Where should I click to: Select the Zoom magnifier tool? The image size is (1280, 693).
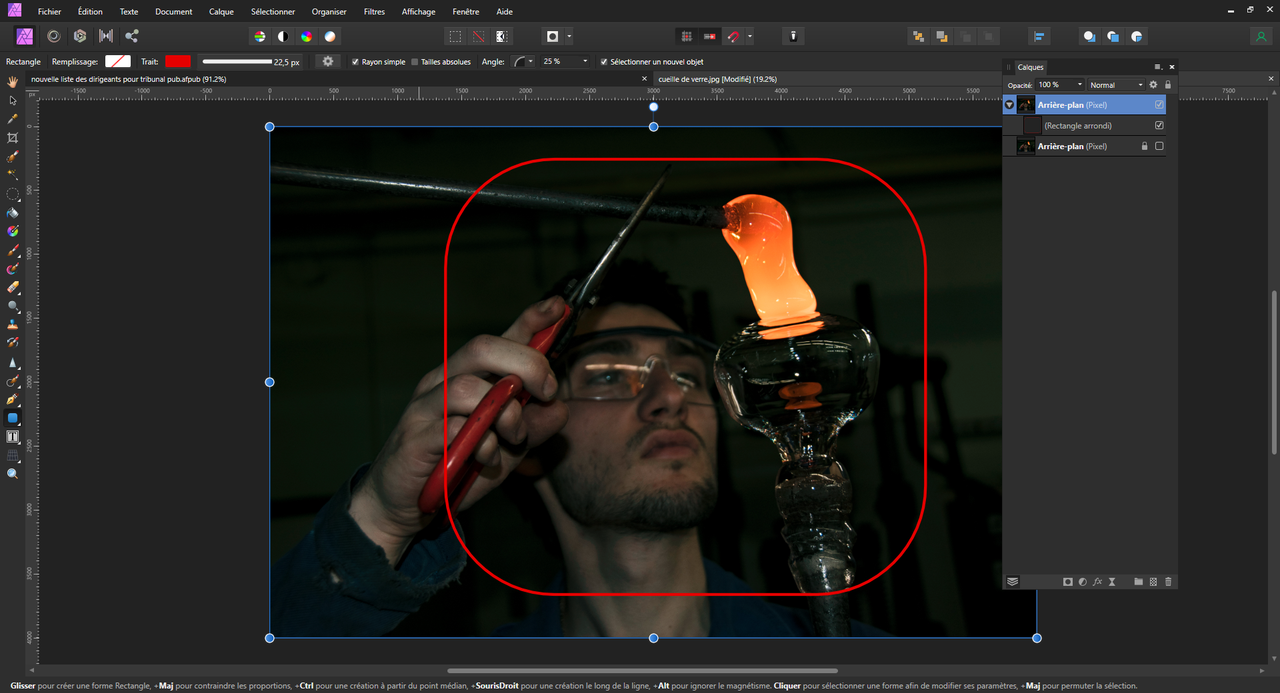(13, 474)
